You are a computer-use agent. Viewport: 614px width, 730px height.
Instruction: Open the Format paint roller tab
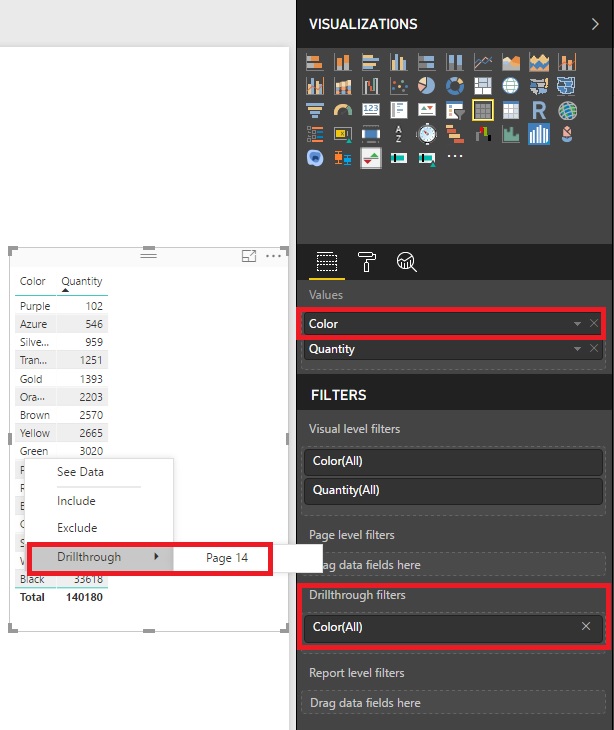click(x=366, y=262)
